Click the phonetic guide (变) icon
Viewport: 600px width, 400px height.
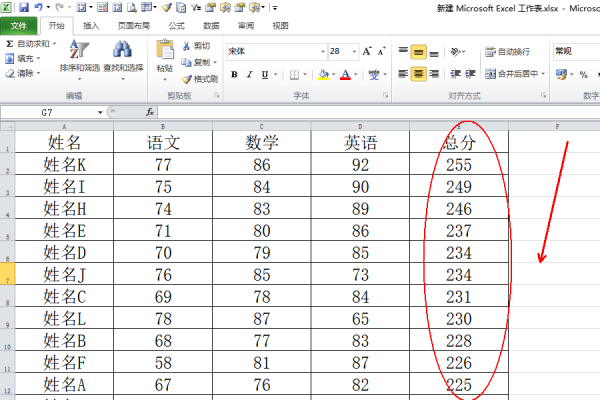tap(374, 75)
